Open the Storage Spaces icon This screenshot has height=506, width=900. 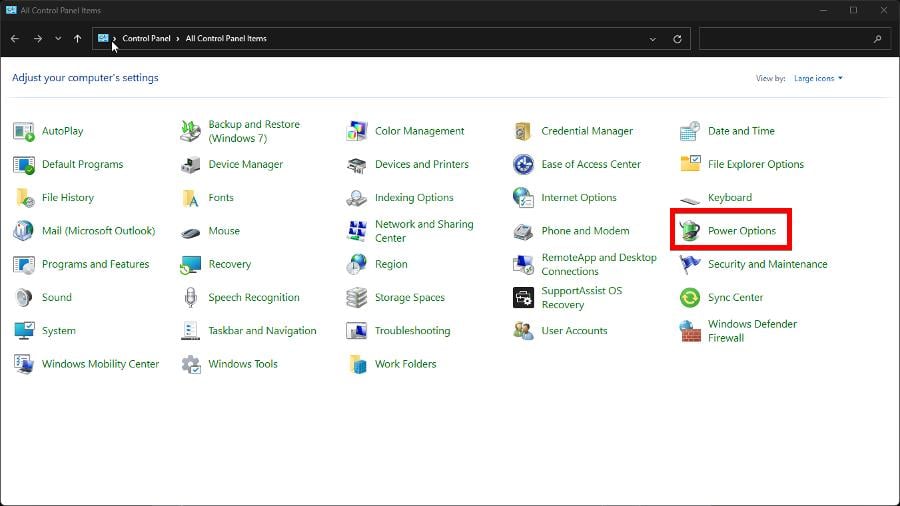pos(357,298)
